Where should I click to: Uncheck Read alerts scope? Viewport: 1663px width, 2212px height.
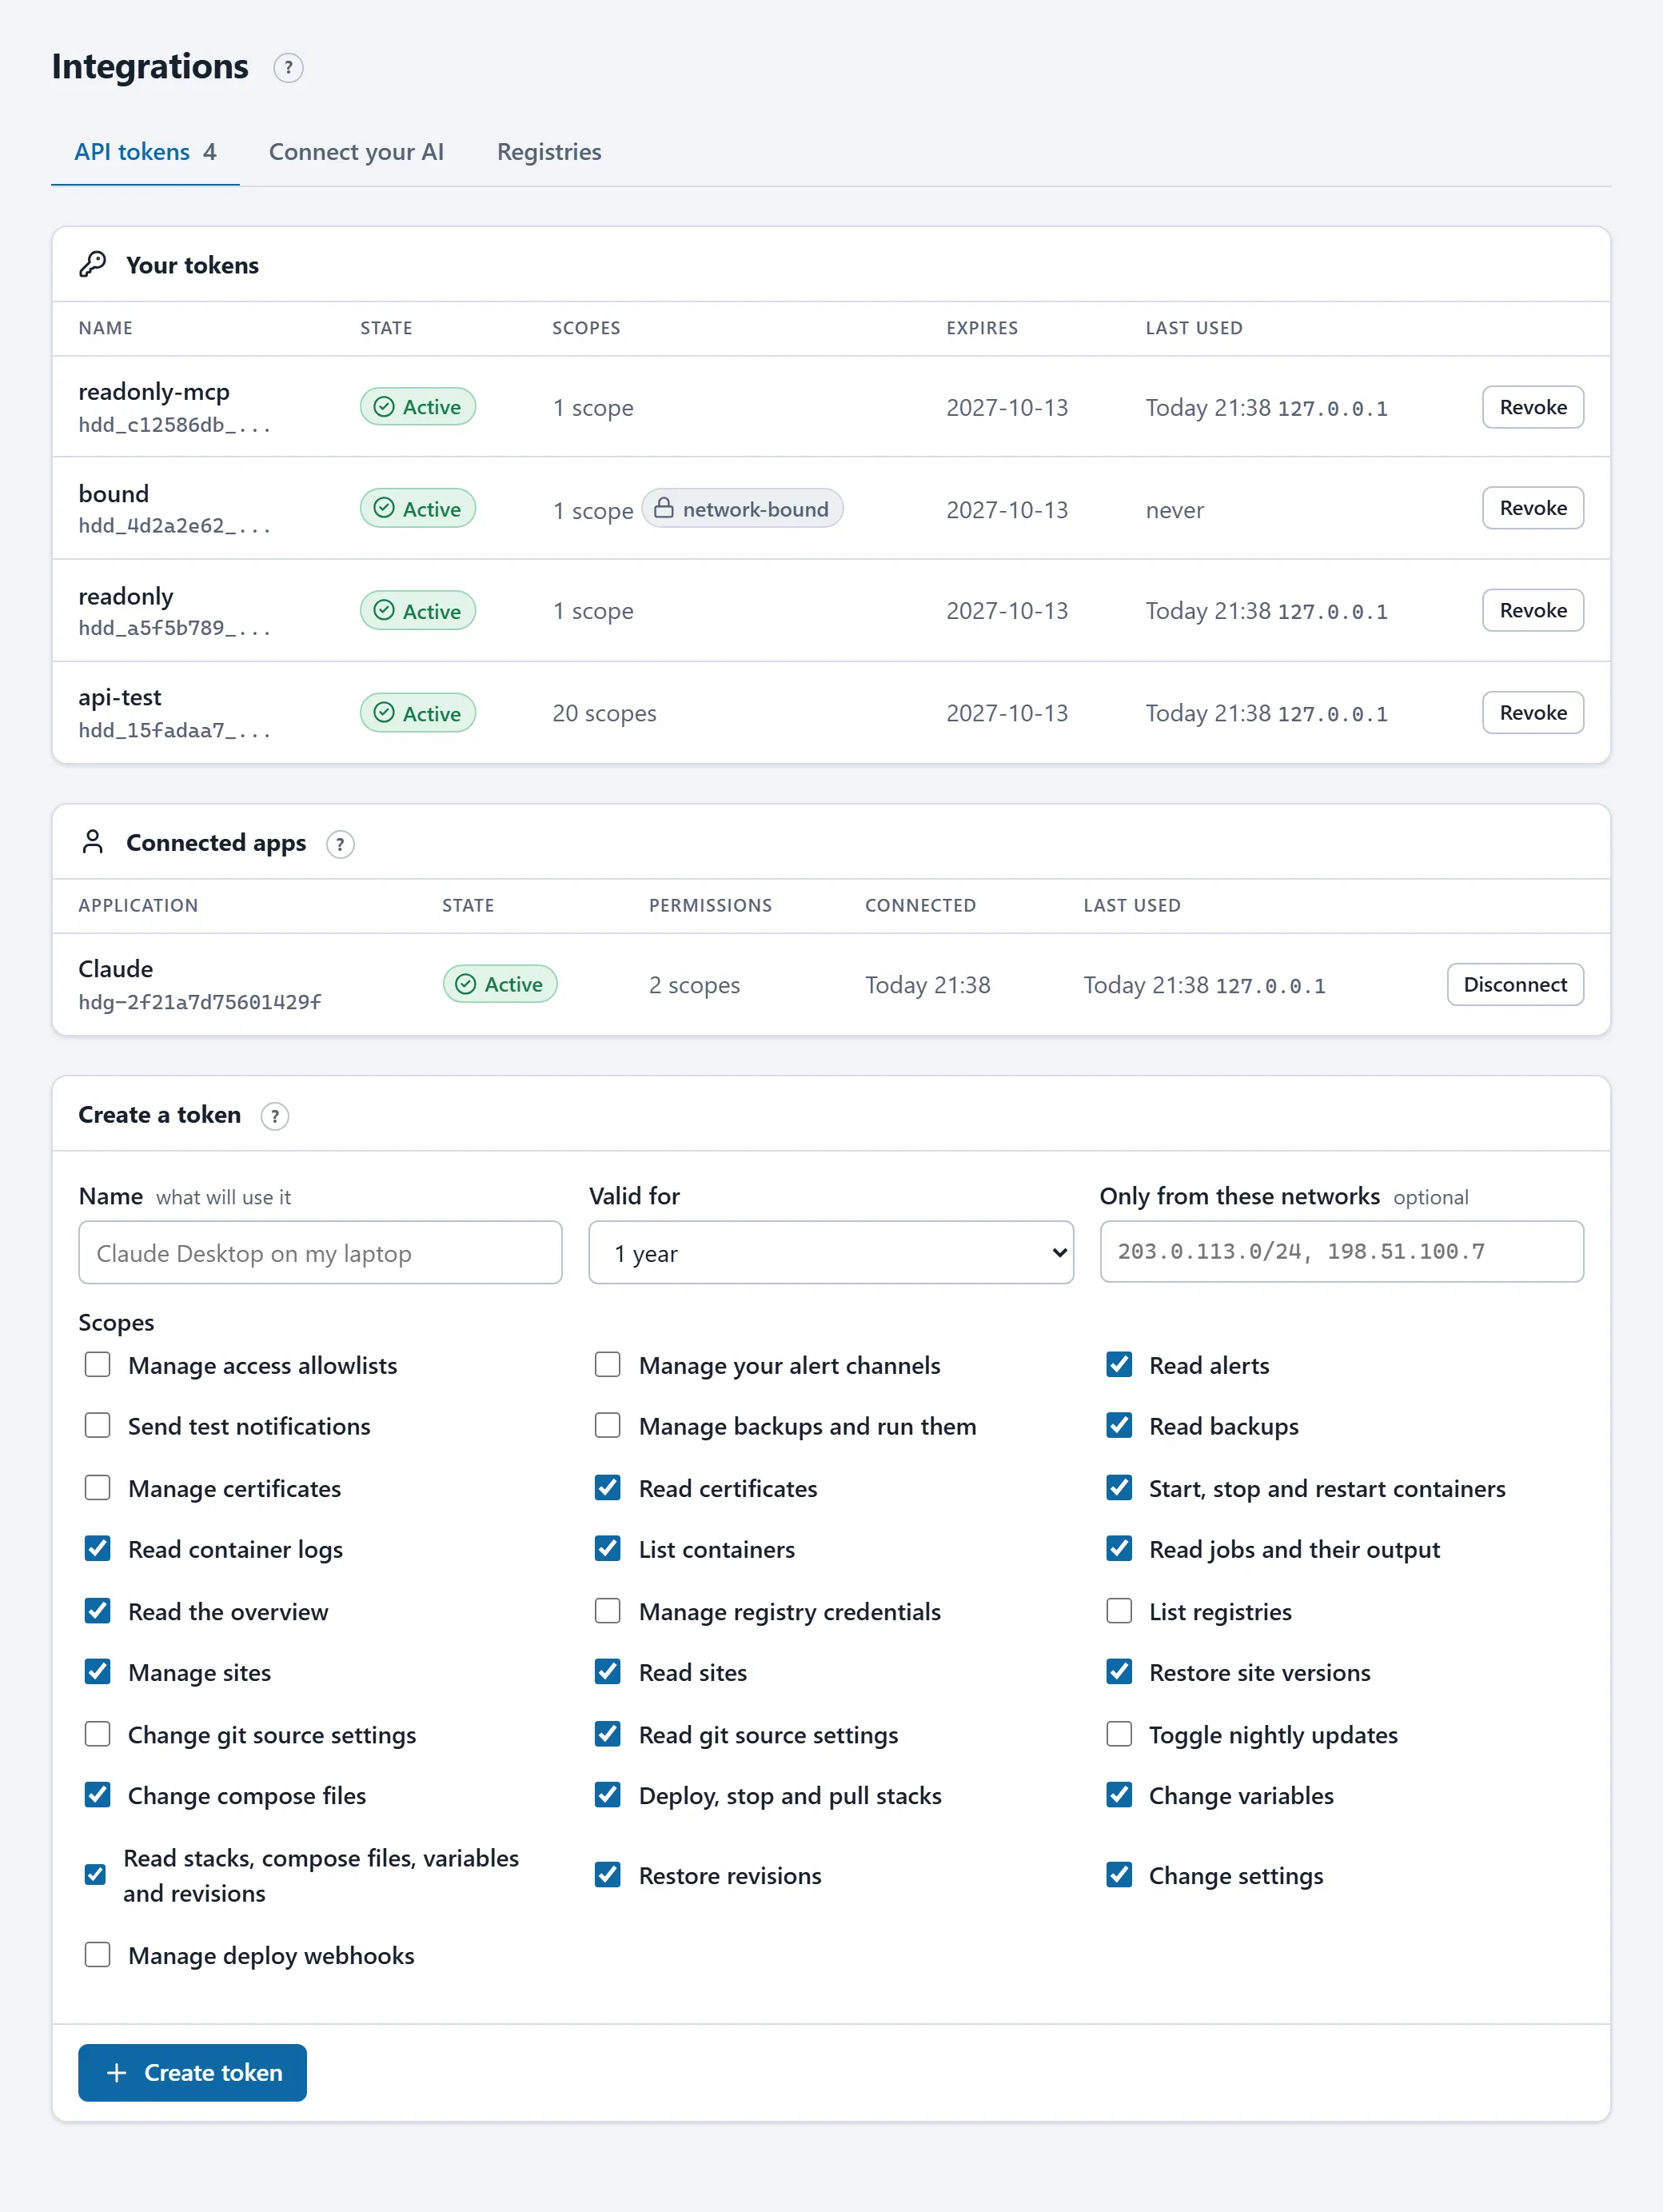pos(1120,1365)
